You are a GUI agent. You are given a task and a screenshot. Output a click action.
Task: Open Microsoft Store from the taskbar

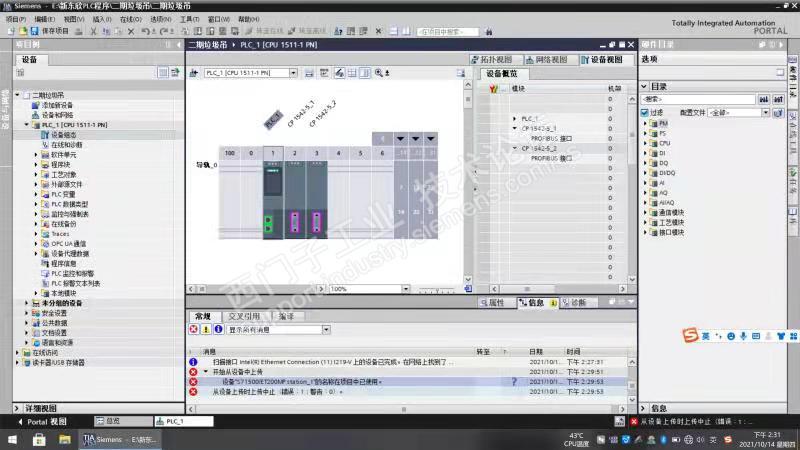click(x=39, y=439)
